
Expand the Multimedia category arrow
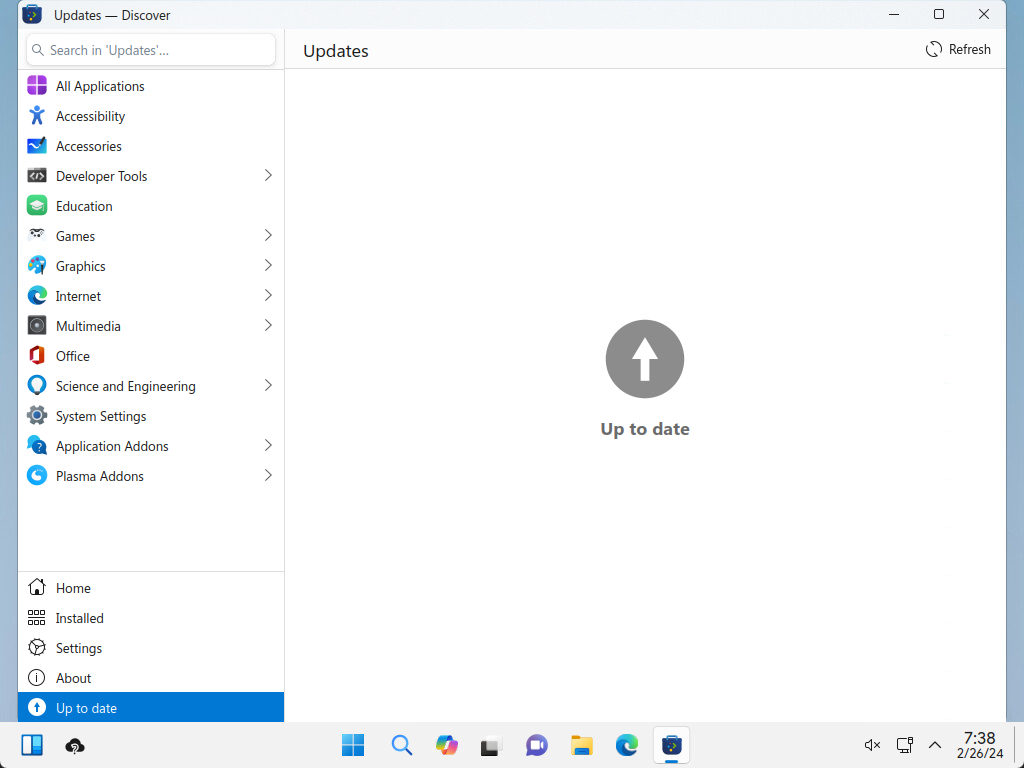pos(268,326)
